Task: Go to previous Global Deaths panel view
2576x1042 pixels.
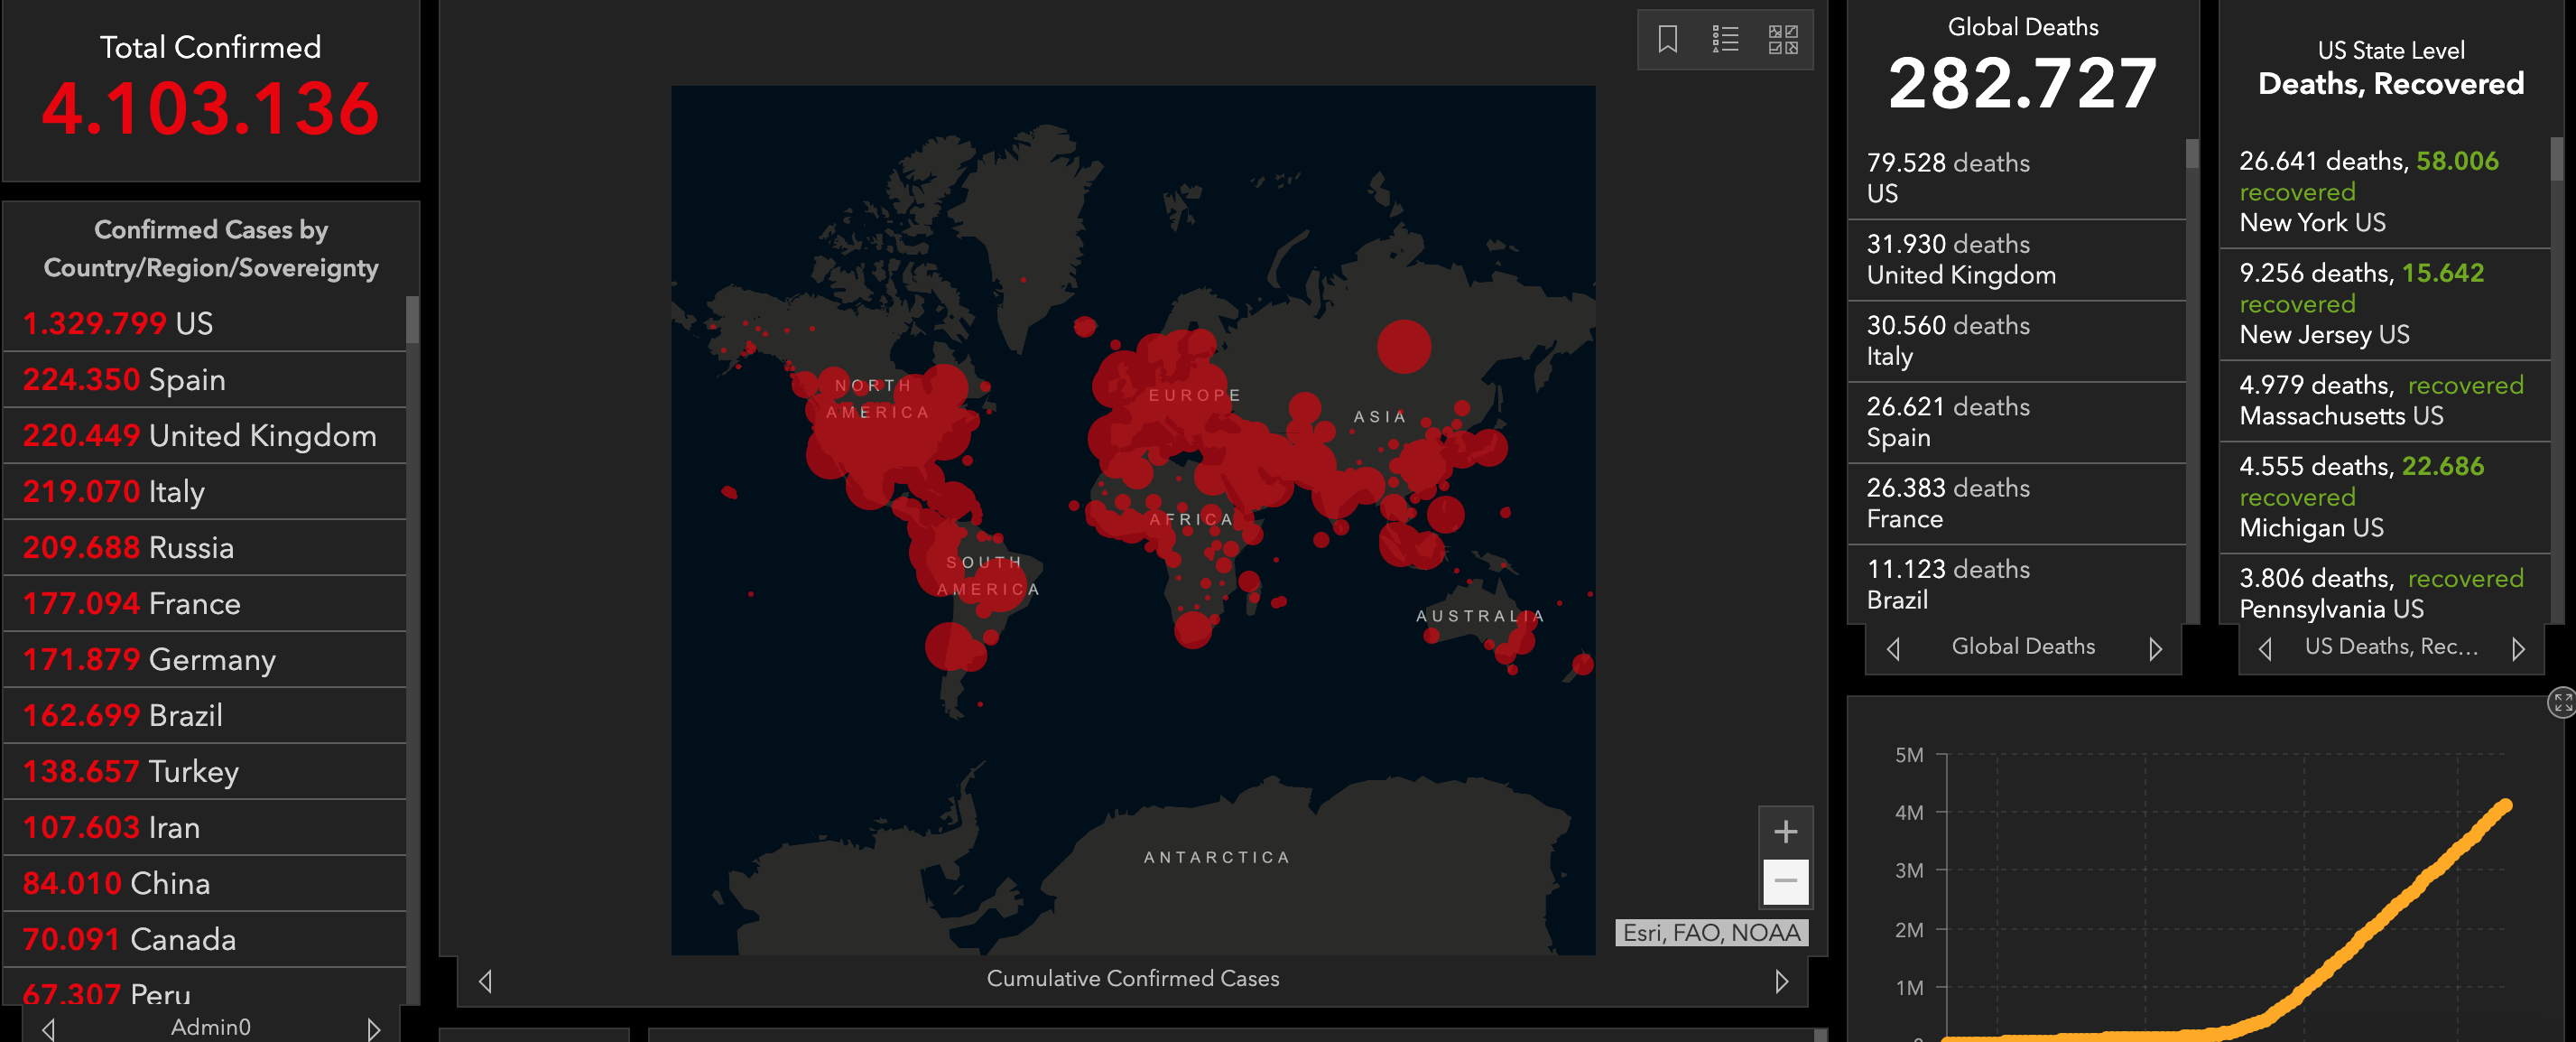Action: pos(1893,649)
